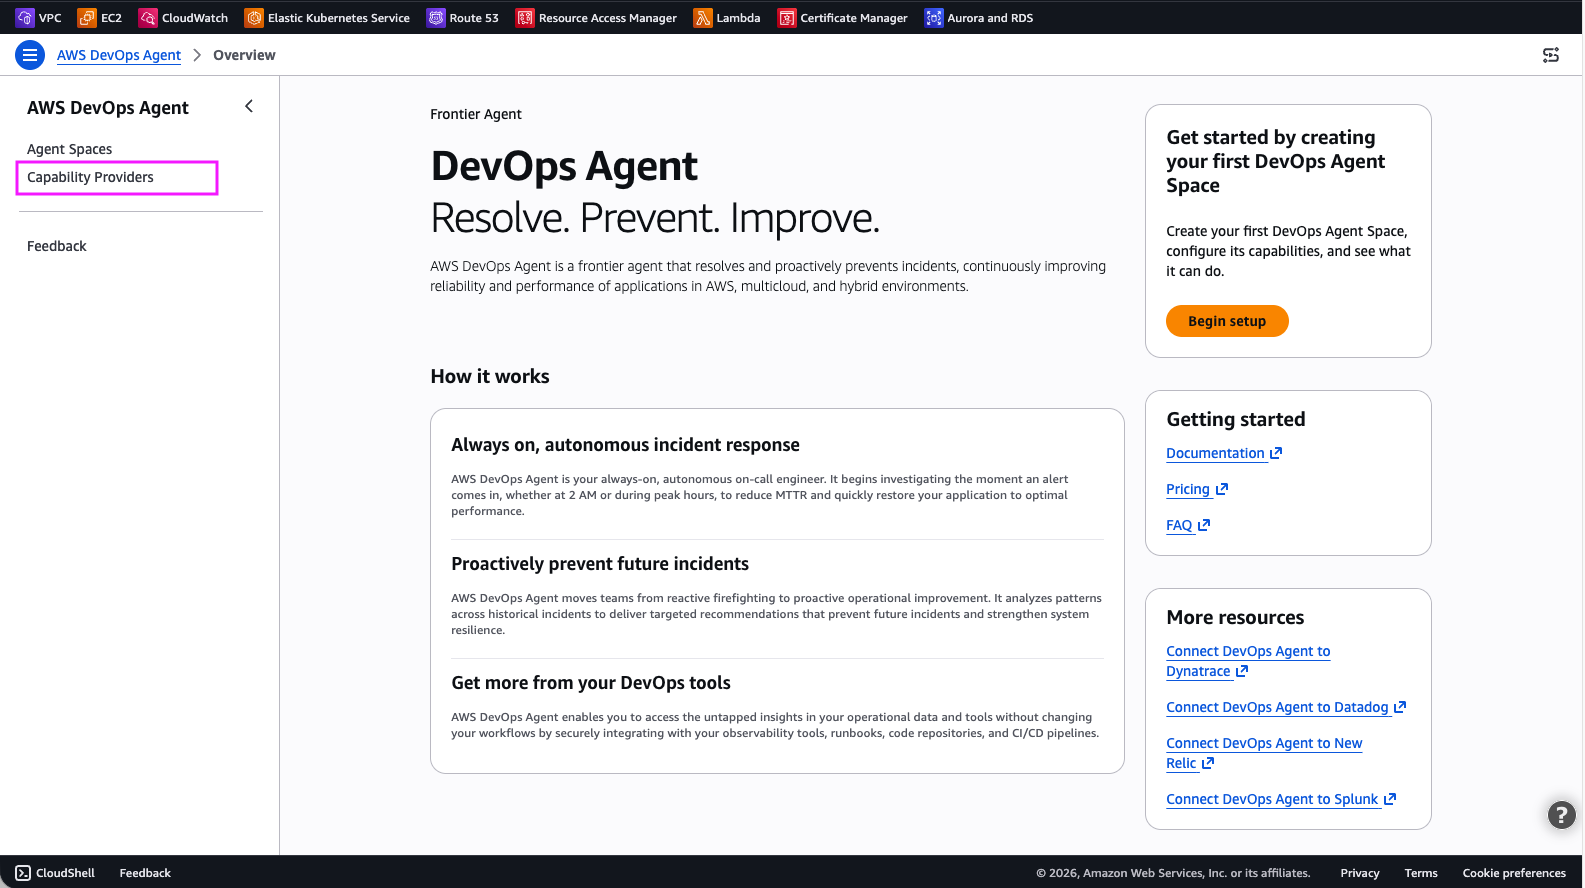
Task: Select Agent Spaces in the sidebar
Action: pos(70,149)
